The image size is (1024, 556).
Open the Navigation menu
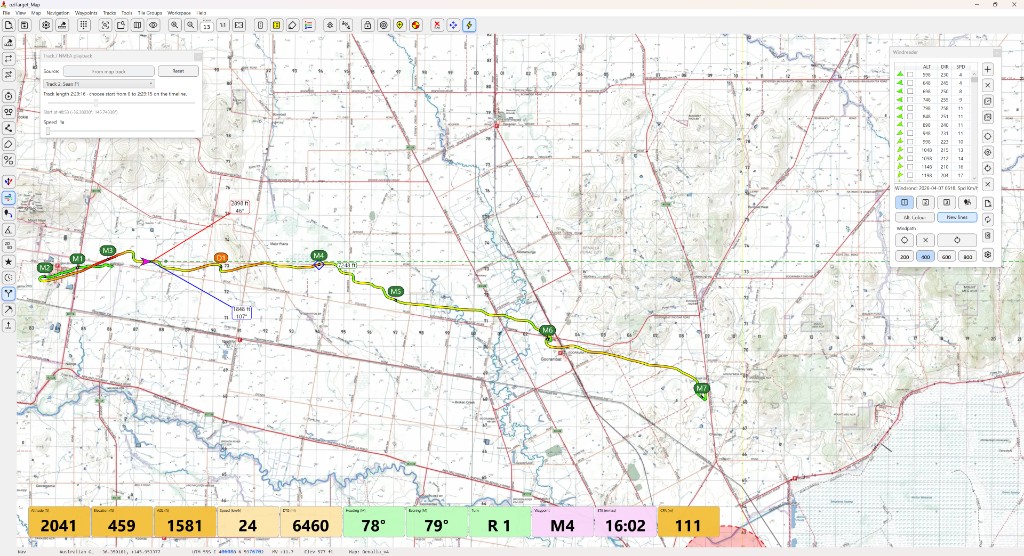coord(57,12)
